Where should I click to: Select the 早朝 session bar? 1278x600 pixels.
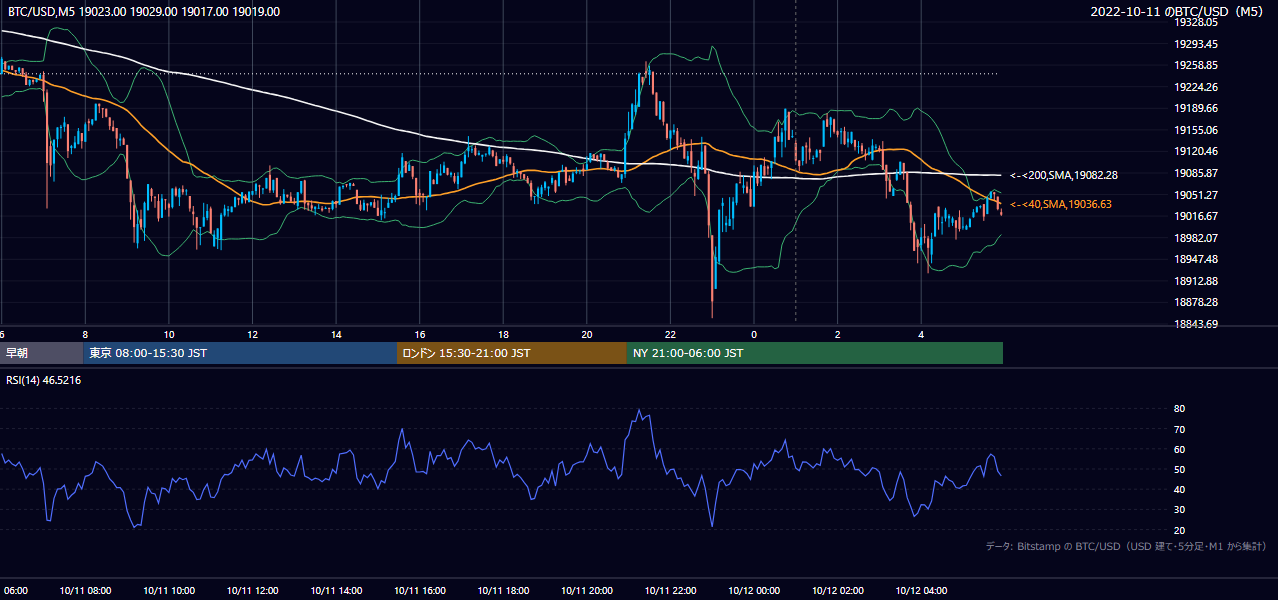[x=42, y=353]
